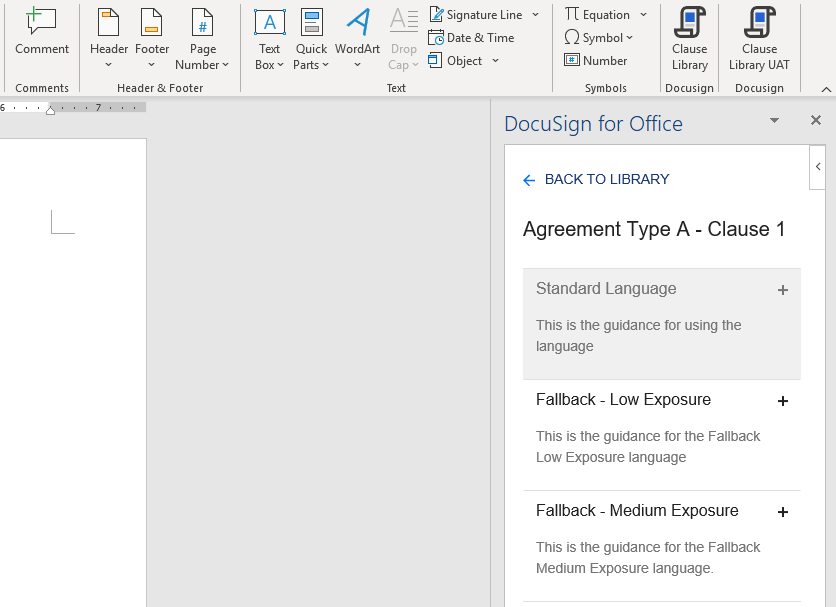Image resolution: width=836 pixels, height=607 pixels.
Task: Open the Object dropdown arrow
Action: click(x=494, y=60)
